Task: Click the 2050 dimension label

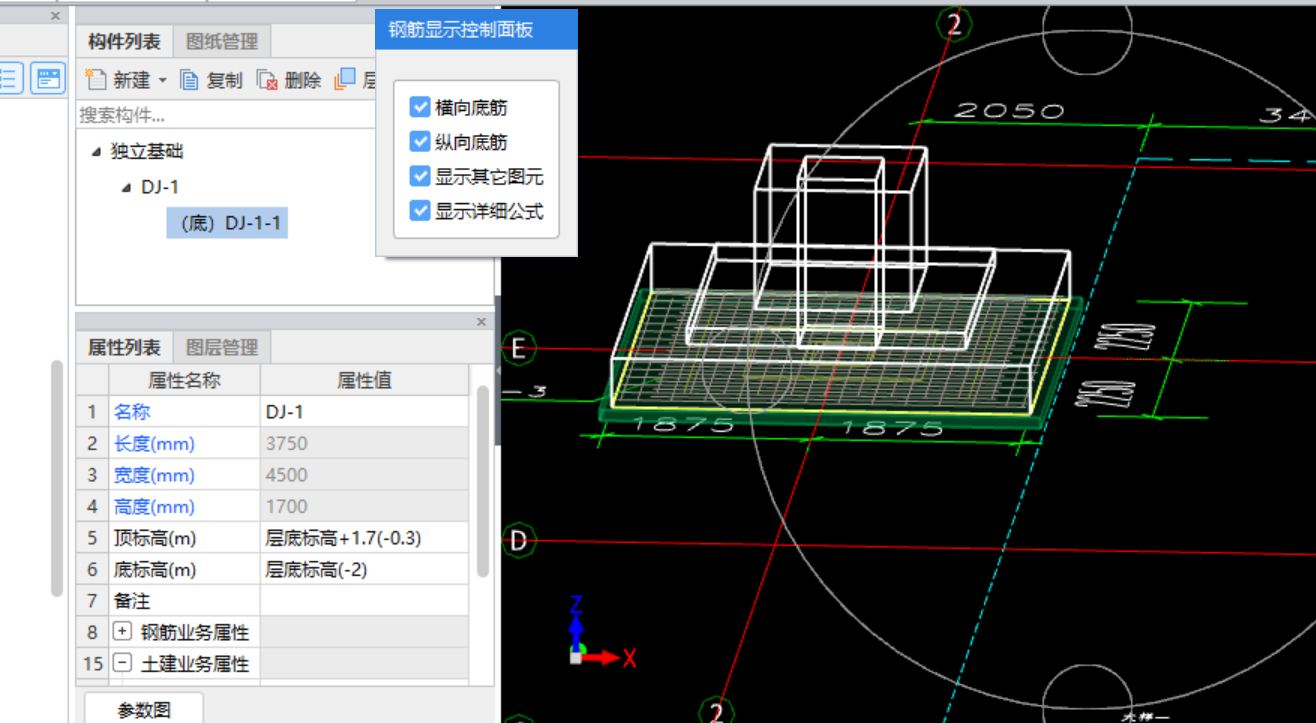Action: 1008,110
